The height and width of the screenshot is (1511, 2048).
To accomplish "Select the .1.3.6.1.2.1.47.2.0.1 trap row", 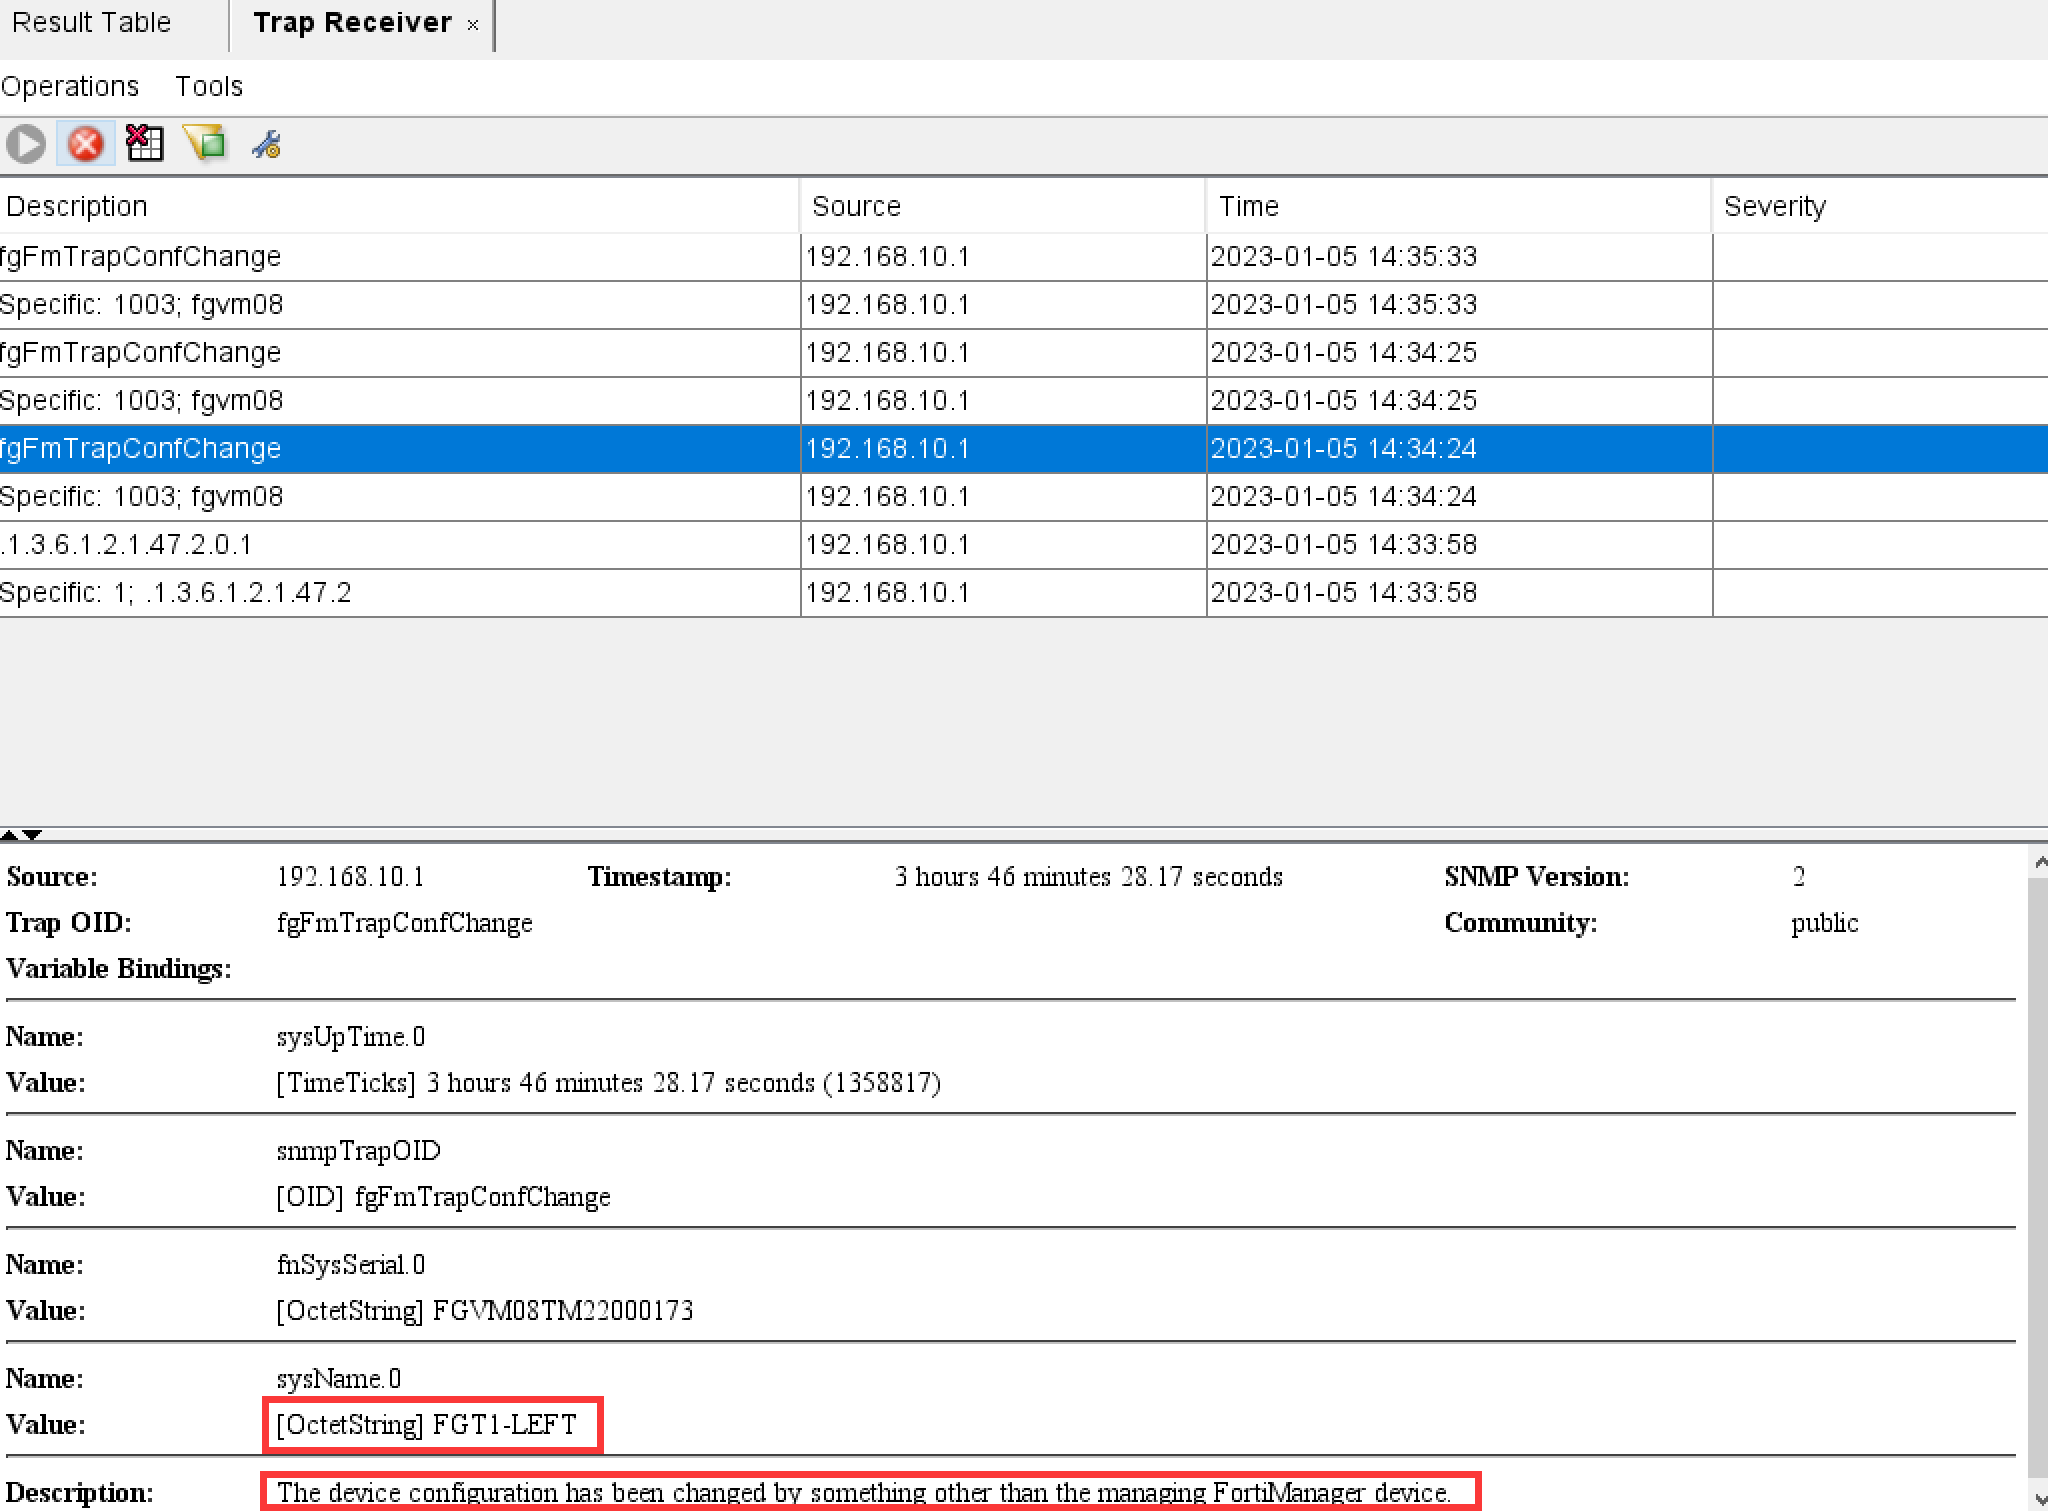I will (400, 545).
